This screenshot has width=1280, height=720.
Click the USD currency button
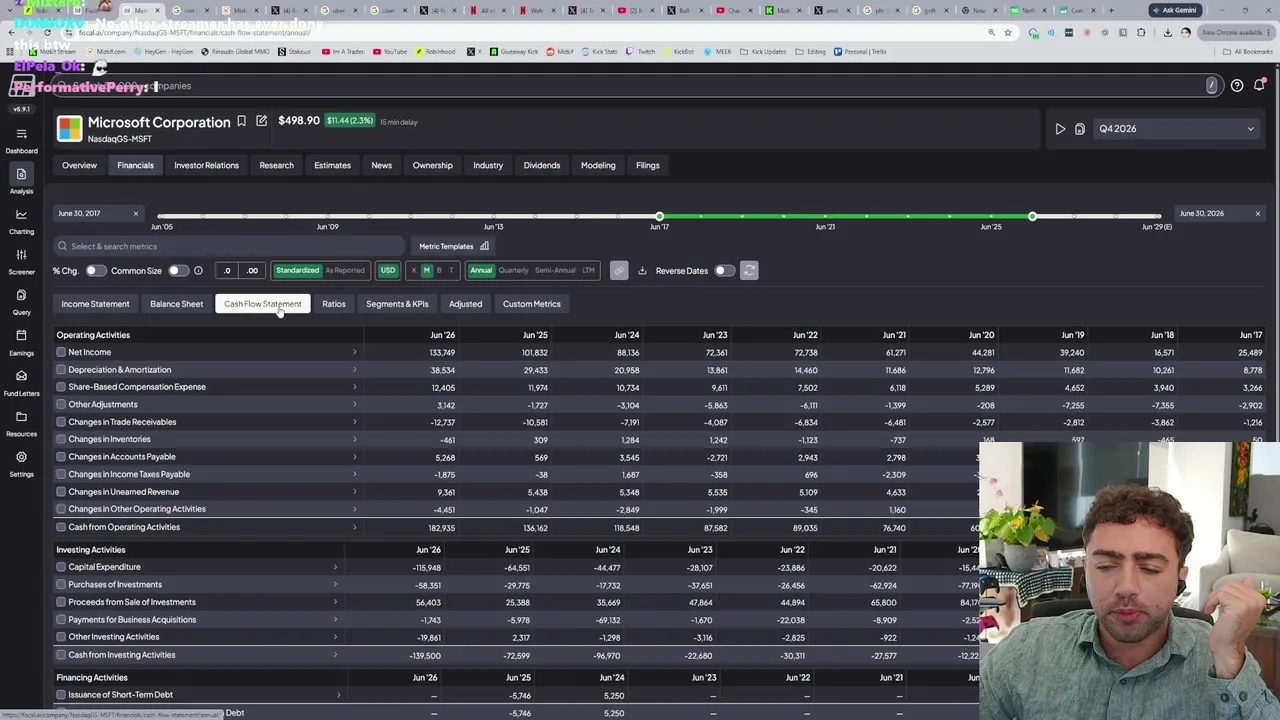[x=388, y=271]
